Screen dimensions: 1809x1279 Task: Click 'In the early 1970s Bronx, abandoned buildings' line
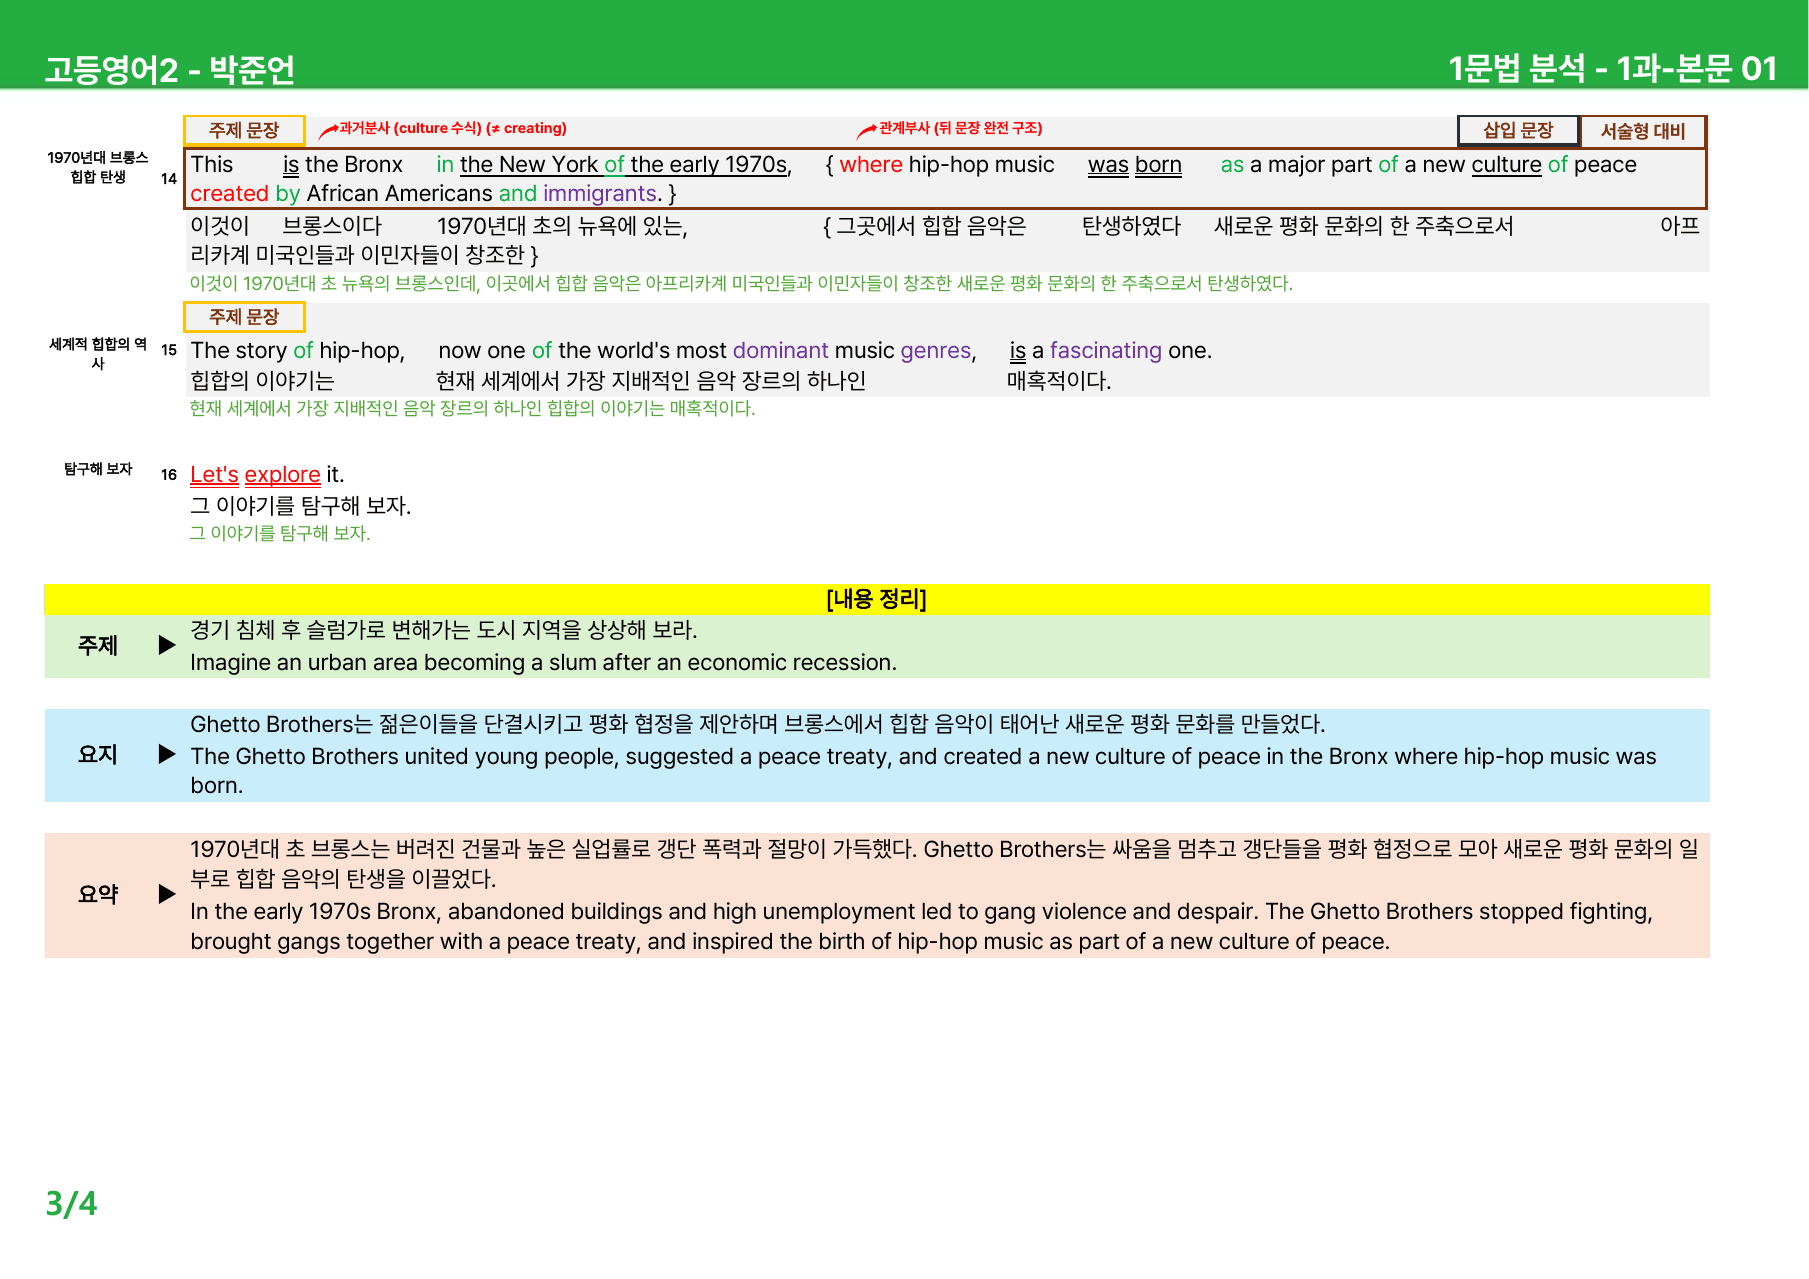pos(921,927)
